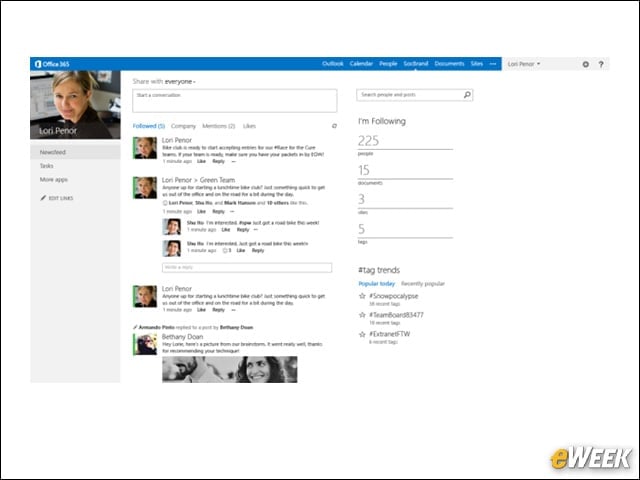
Task: Open the brainstorm picture in Bethany's post
Action: [x=230, y=369]
